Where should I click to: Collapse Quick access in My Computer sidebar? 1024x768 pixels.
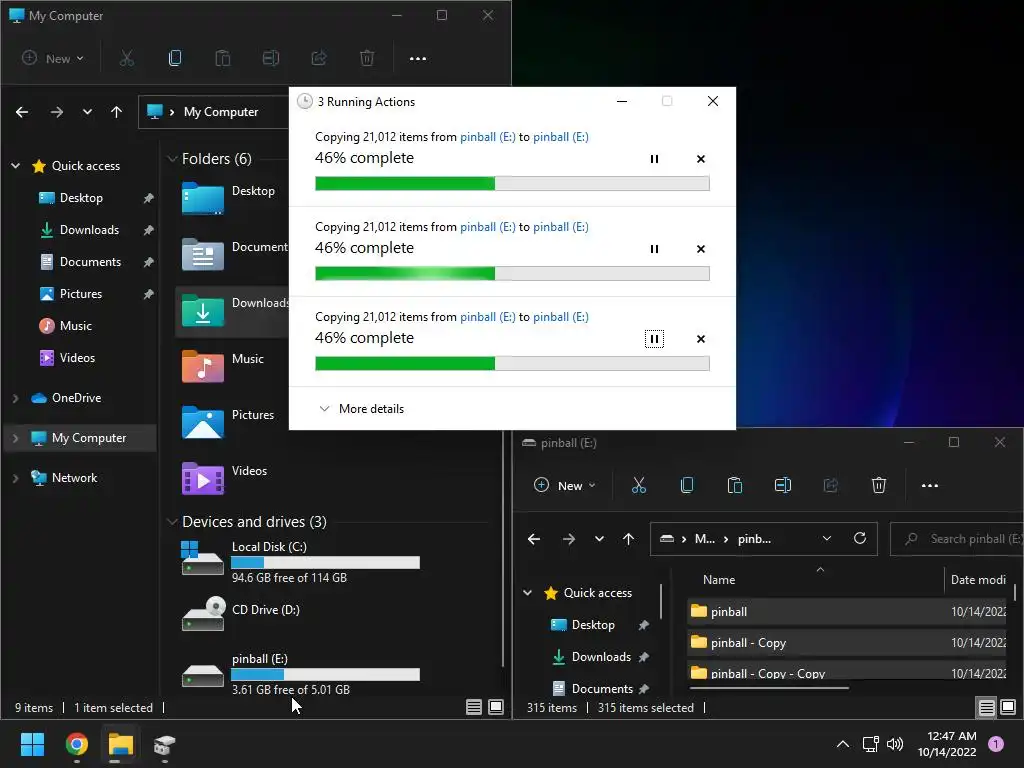click(x=16, y=166)
